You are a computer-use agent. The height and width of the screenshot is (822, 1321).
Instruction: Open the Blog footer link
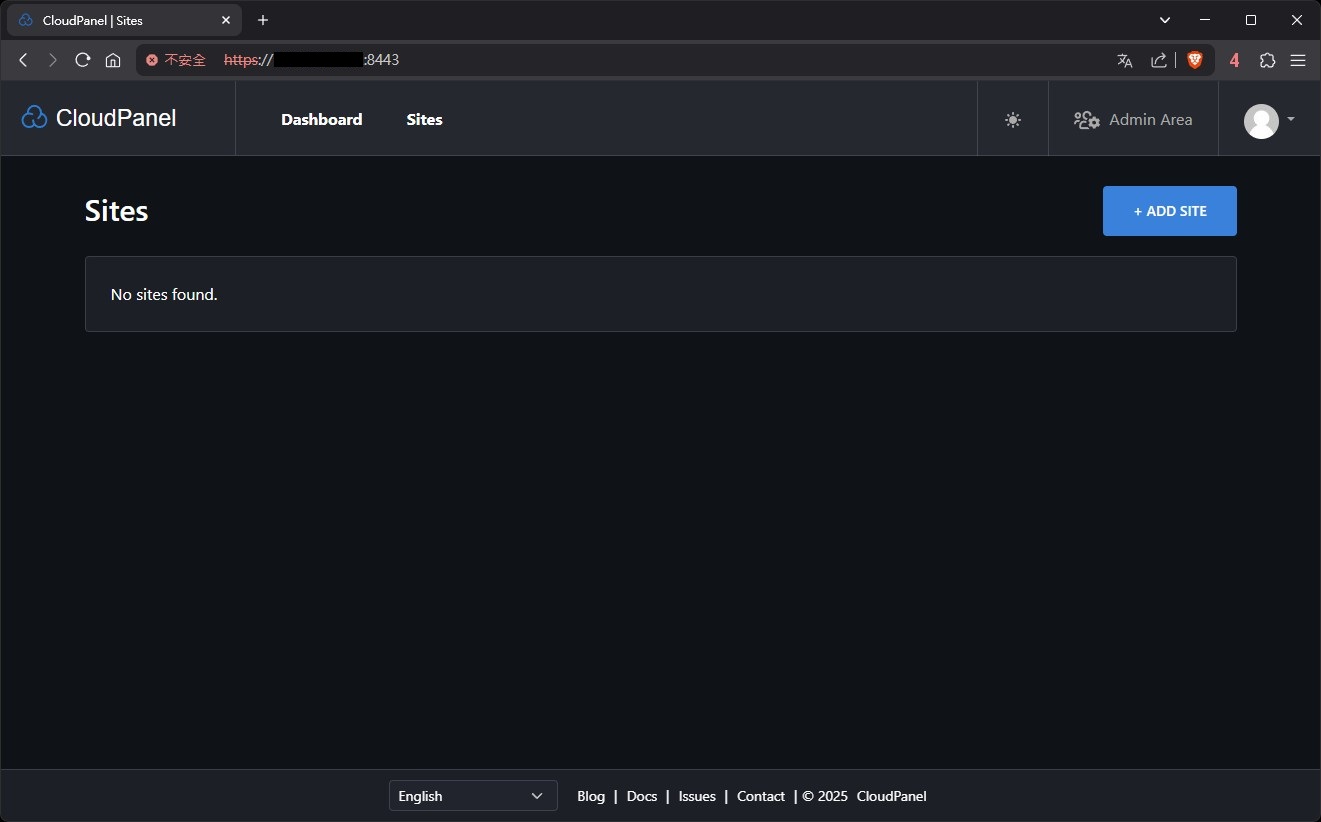tap(591, 796)
